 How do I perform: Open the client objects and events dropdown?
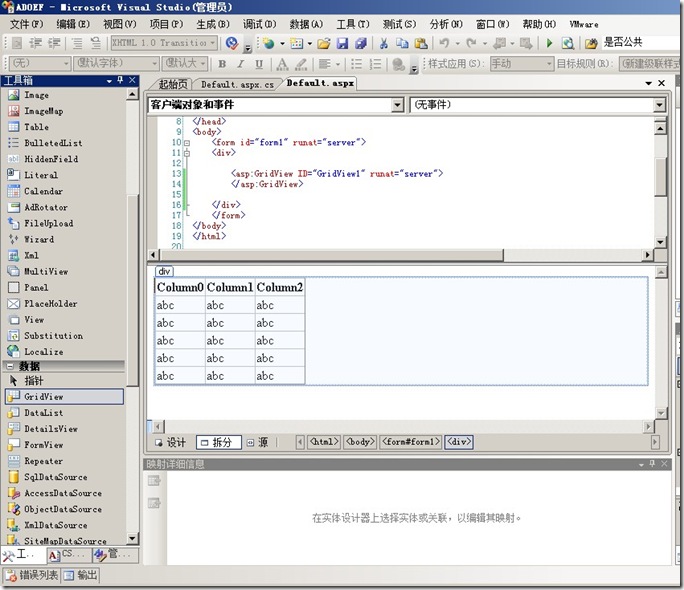(x=397, y=105)
